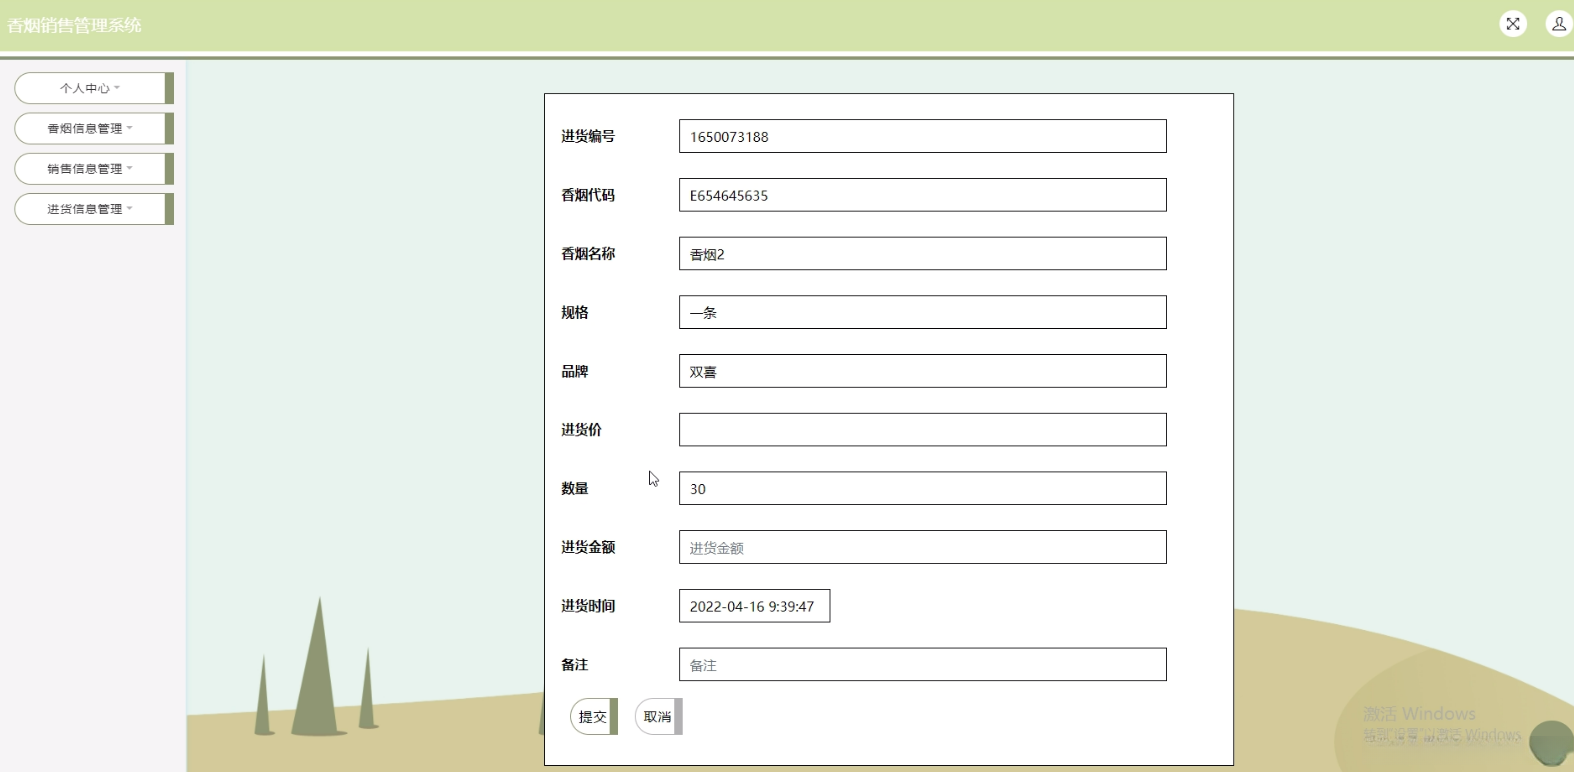Image resolution: width=1574 pixels, height=772 pixels.
Task: Submit the form with 提交 button
Action: pos(594,717)
